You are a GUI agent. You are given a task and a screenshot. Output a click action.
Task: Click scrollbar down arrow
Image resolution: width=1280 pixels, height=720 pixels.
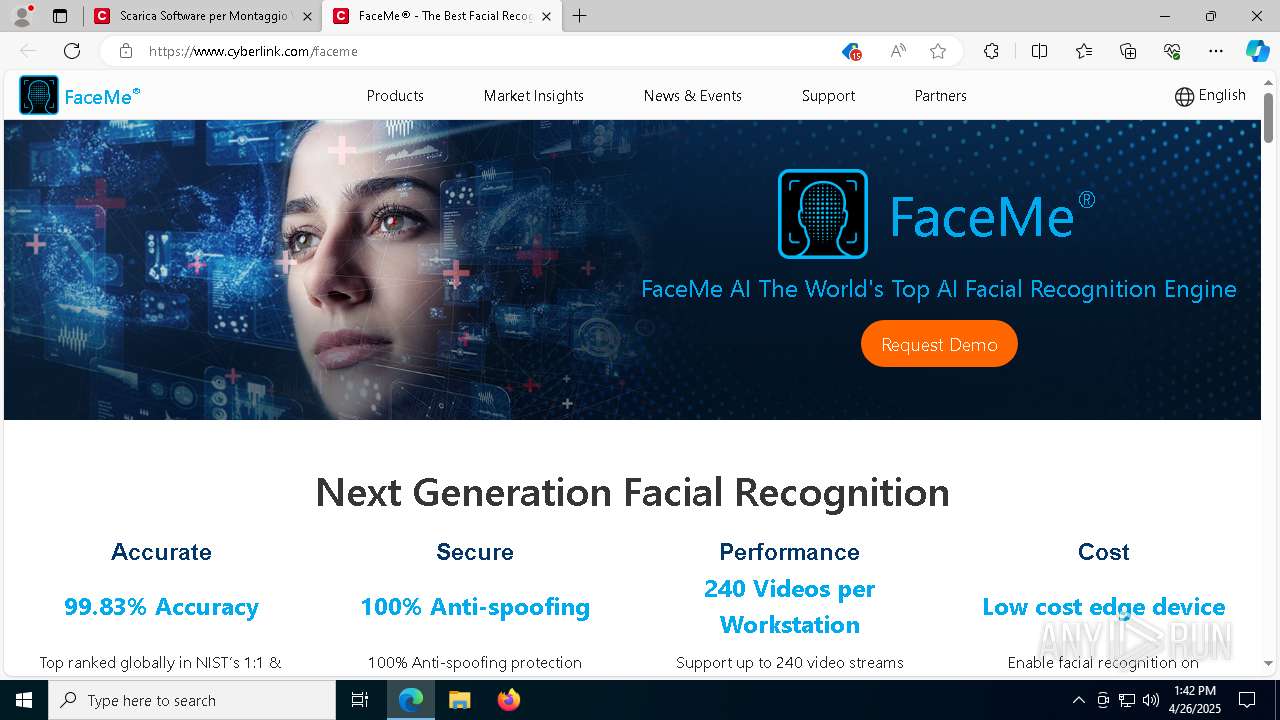pos(1268,663)
